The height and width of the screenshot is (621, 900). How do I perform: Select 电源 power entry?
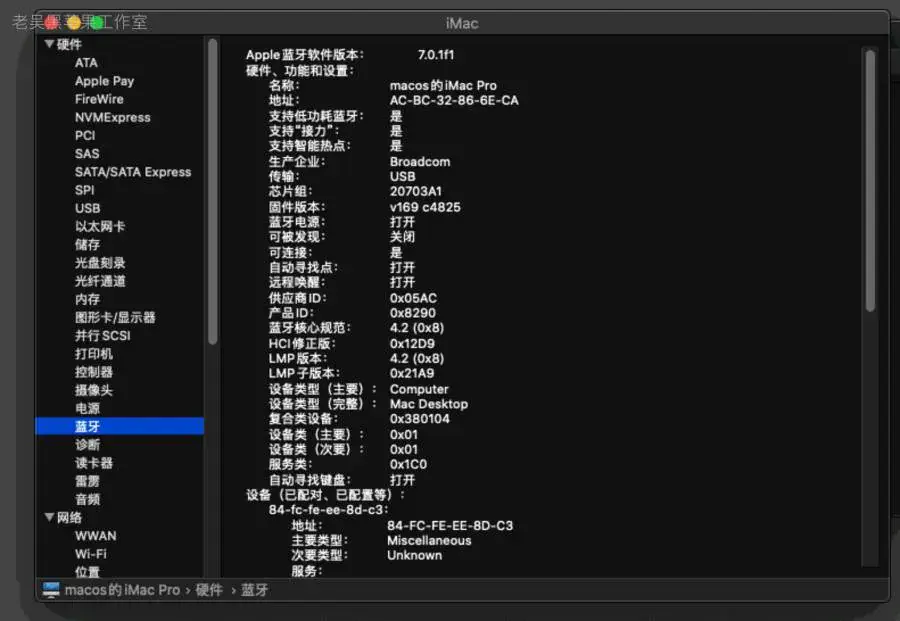pyautogui.click(x=87, y=408)
